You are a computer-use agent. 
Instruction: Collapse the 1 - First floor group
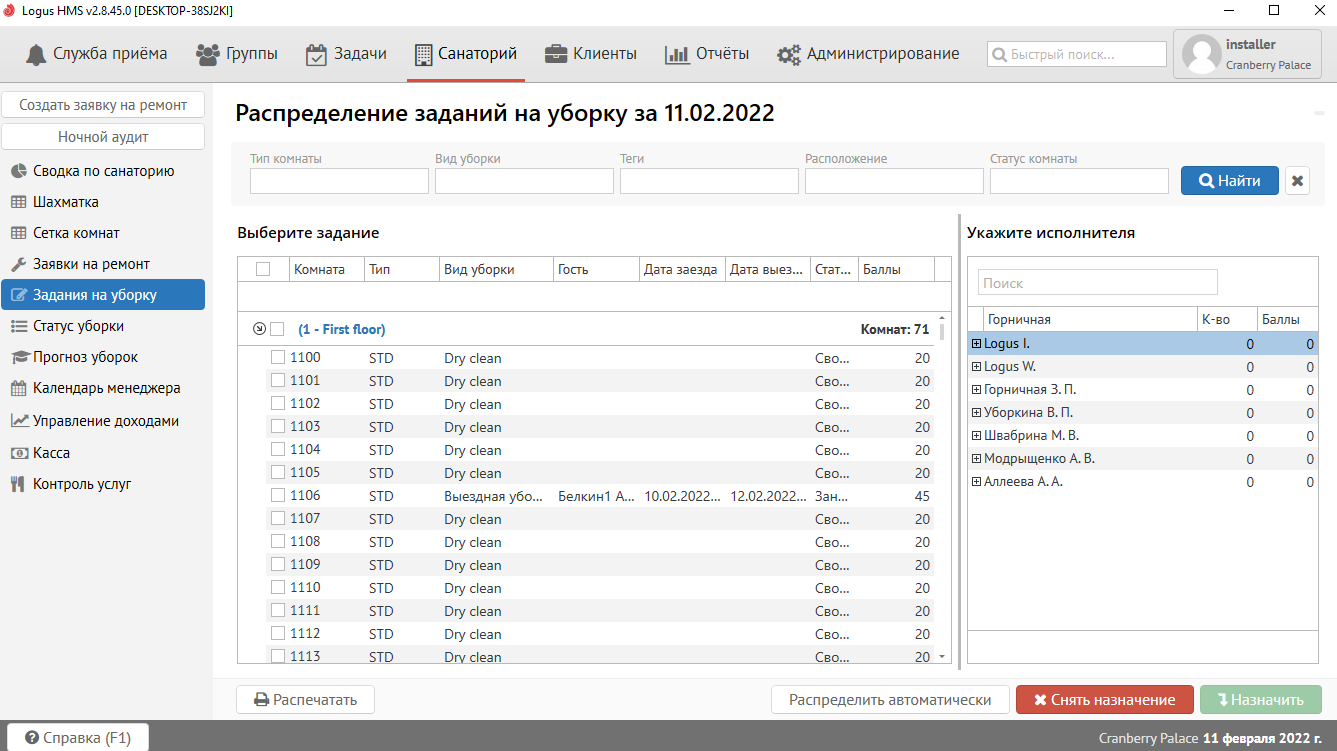tap(259, 329)
